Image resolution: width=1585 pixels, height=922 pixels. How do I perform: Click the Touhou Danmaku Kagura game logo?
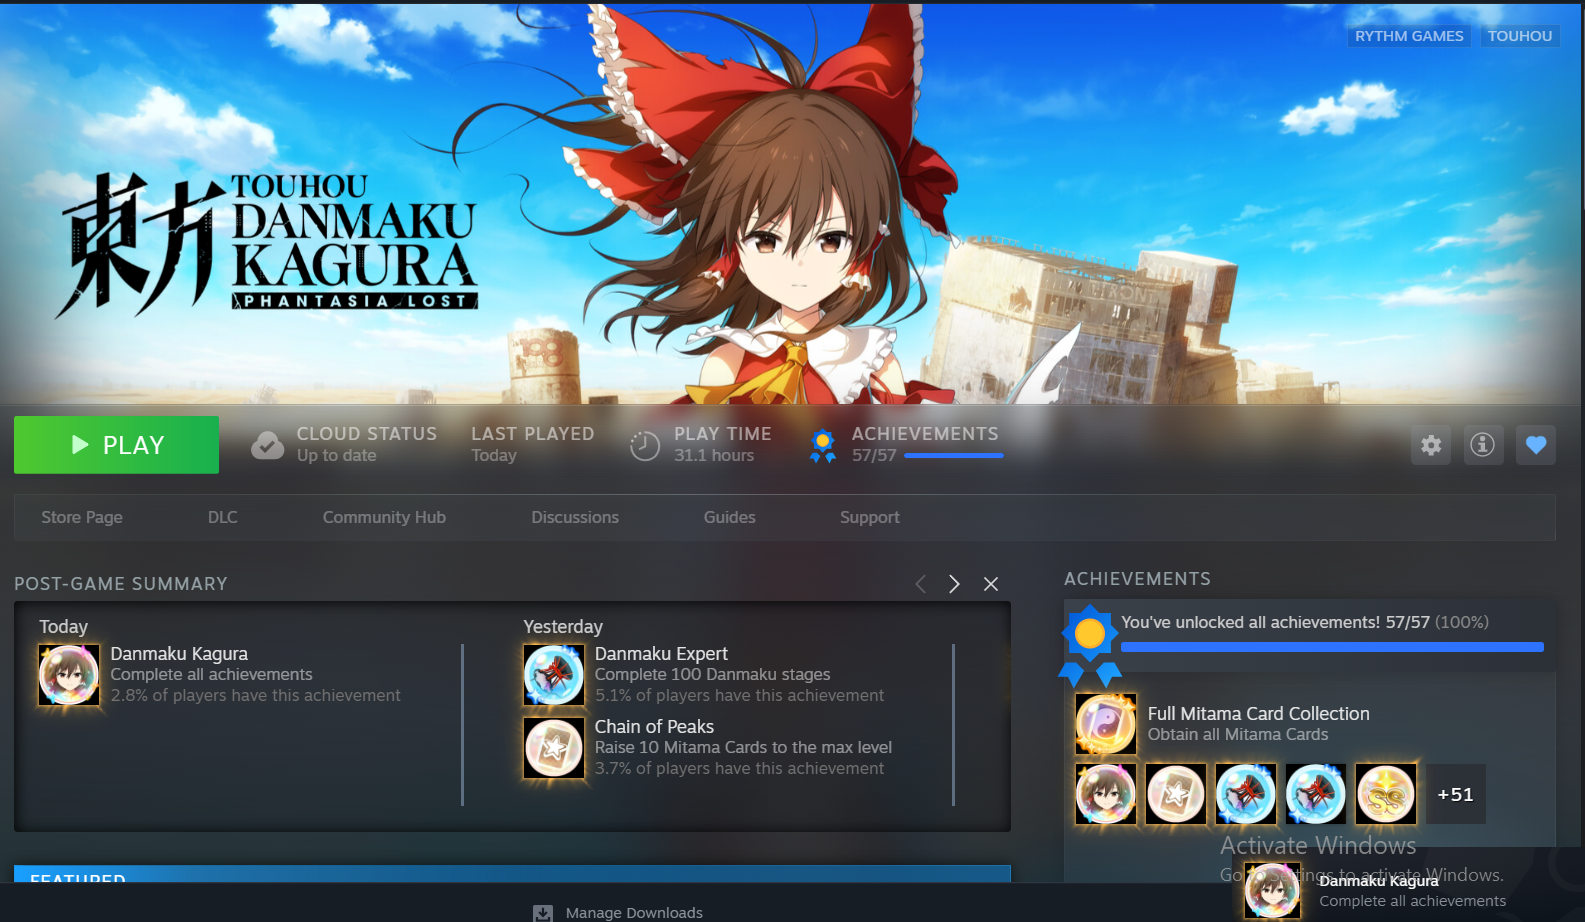point(268,244)
